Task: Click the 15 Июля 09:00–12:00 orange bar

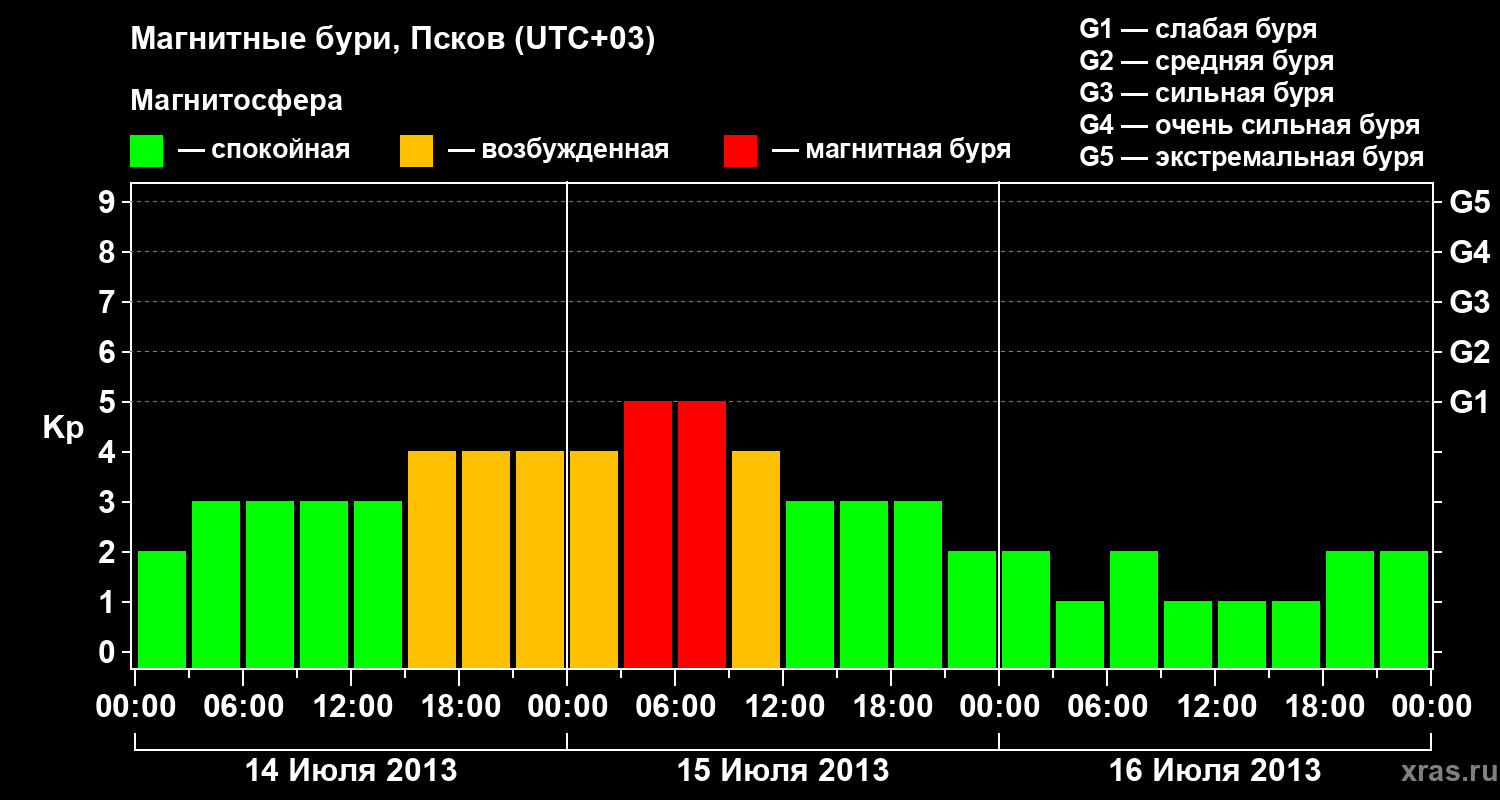Action: pyautogui.click(x=756, y=559)
